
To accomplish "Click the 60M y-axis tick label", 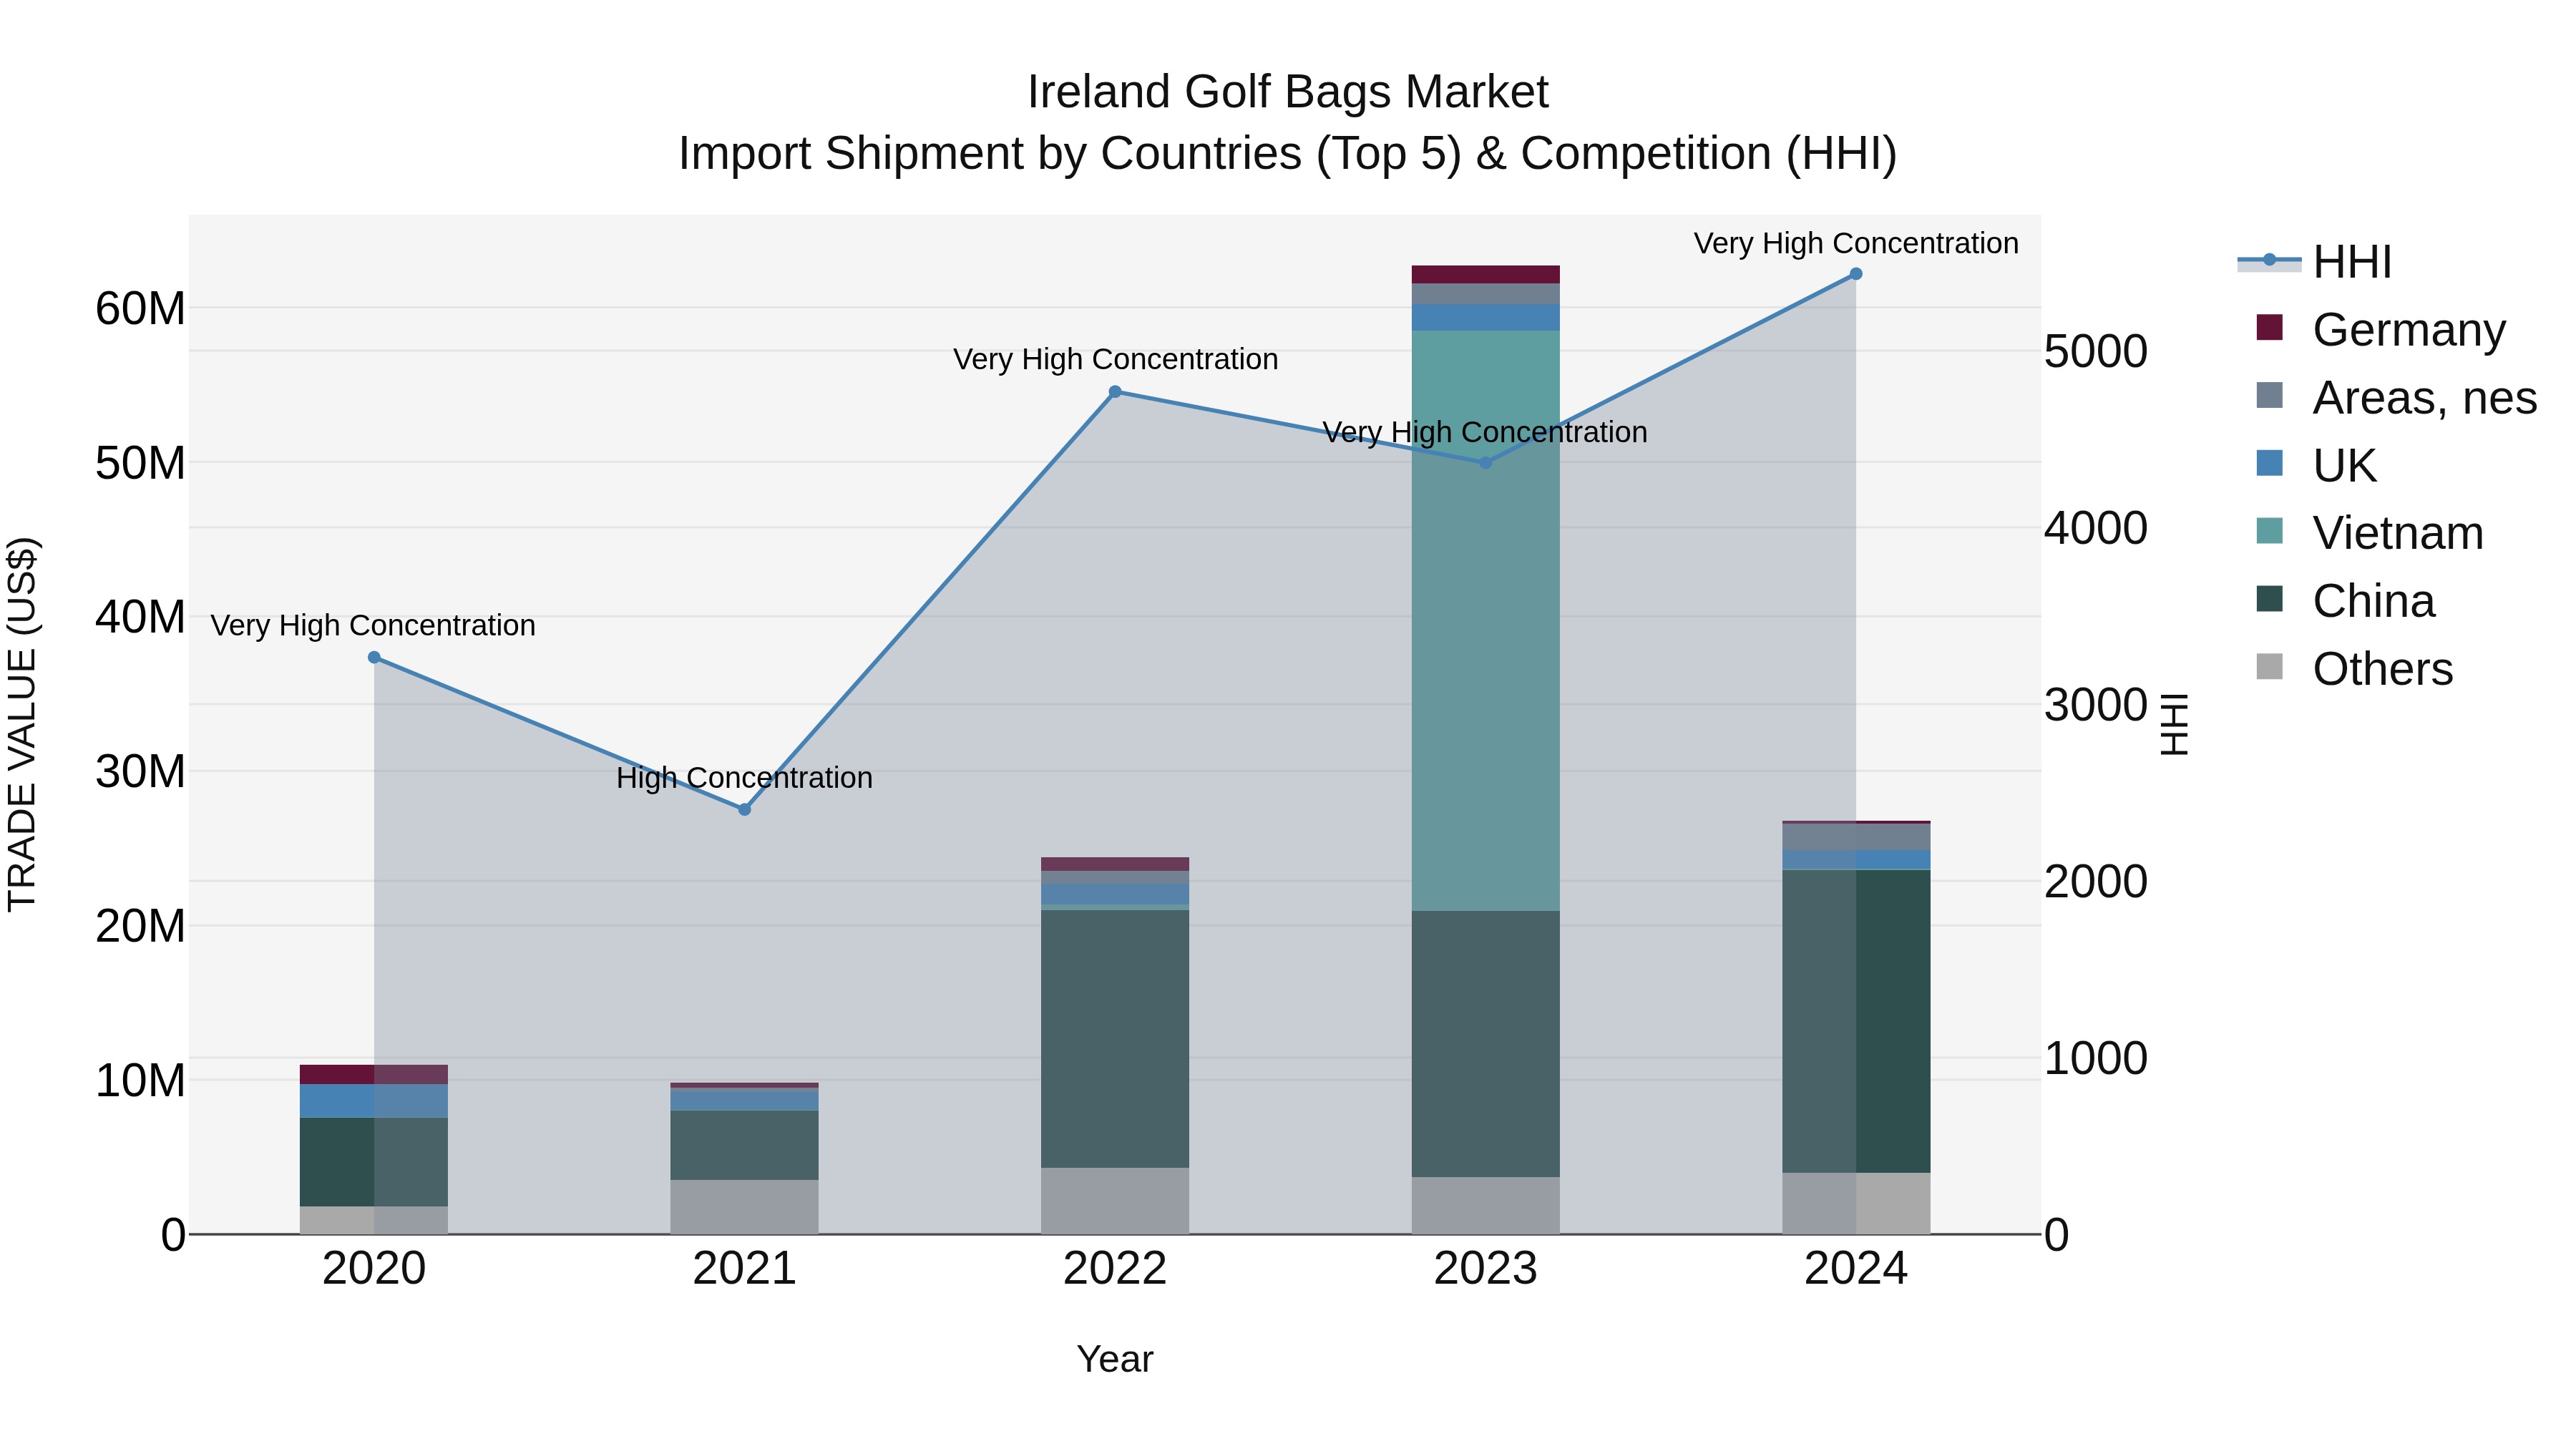I will click(140, 308).
